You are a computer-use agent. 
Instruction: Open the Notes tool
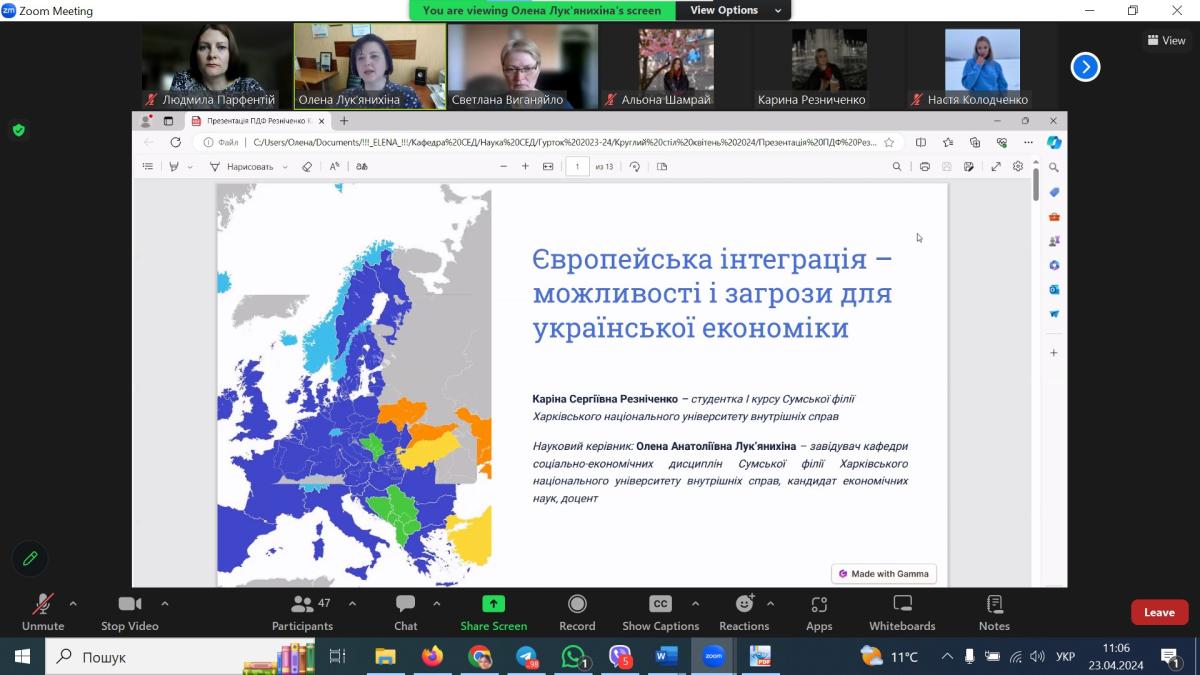click(x=994, y=612)
